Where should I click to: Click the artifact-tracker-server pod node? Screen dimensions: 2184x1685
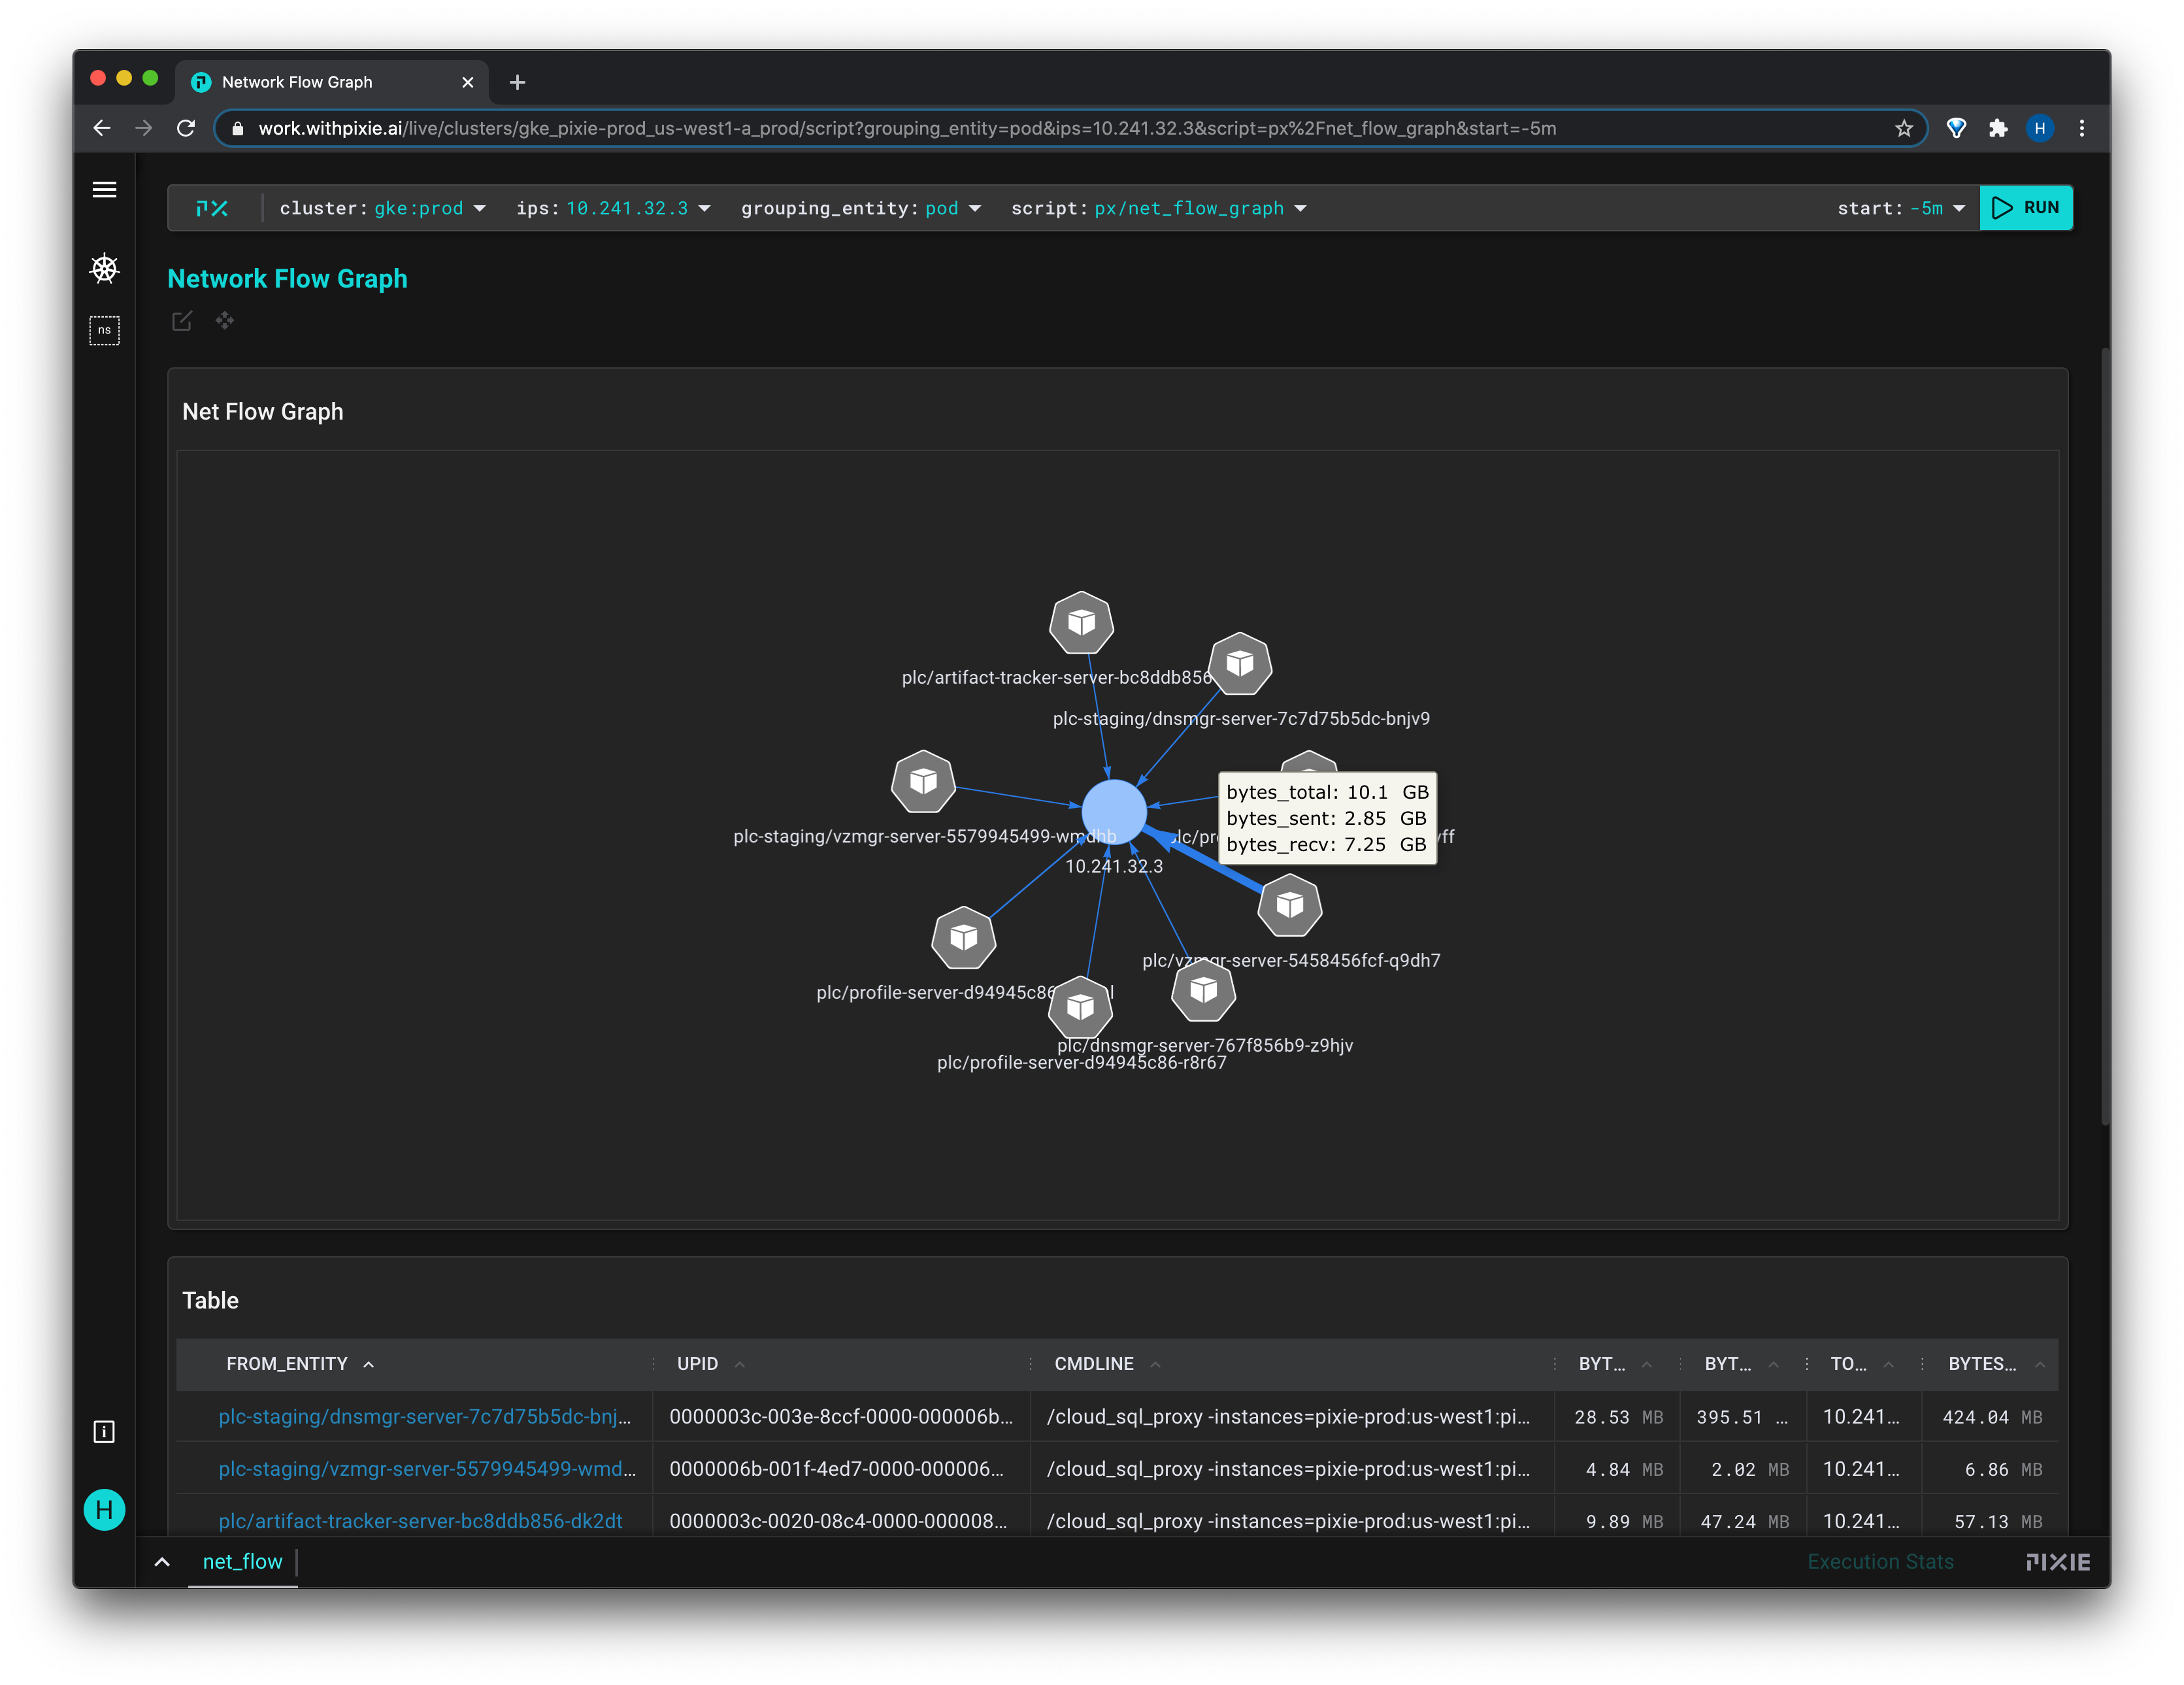point(1081,623)
